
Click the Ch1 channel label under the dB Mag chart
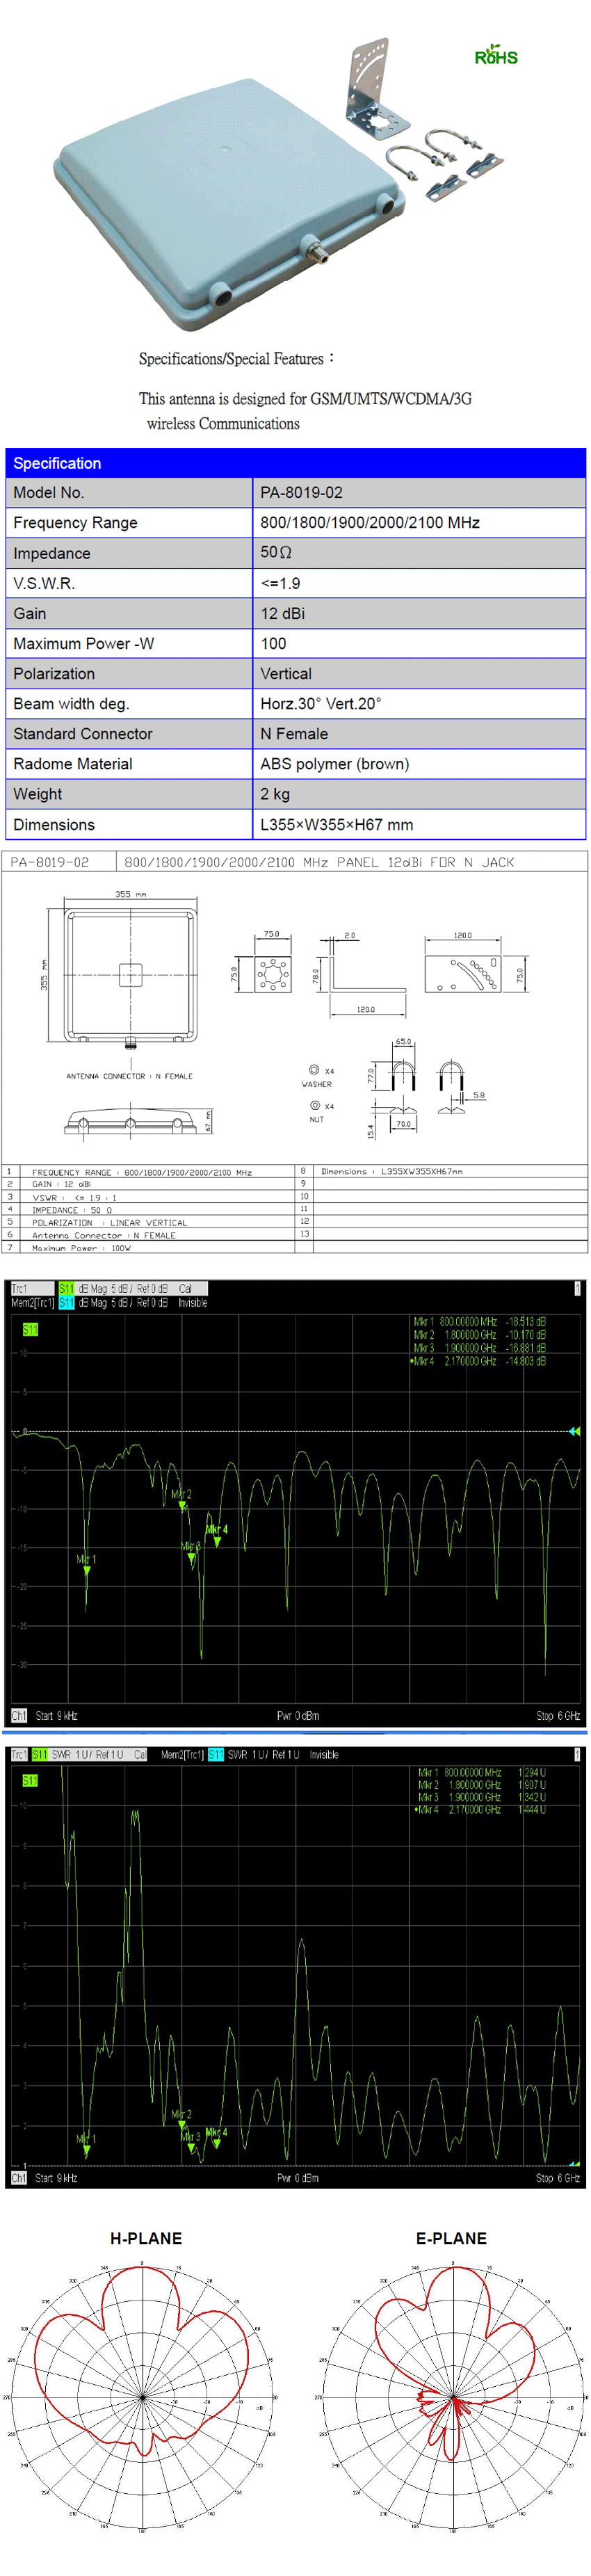click(x=18, y=1715)
